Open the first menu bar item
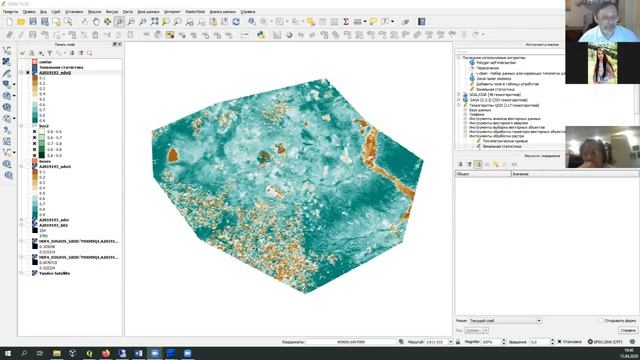The image size is (640, 360). click(x=10, y=12)
